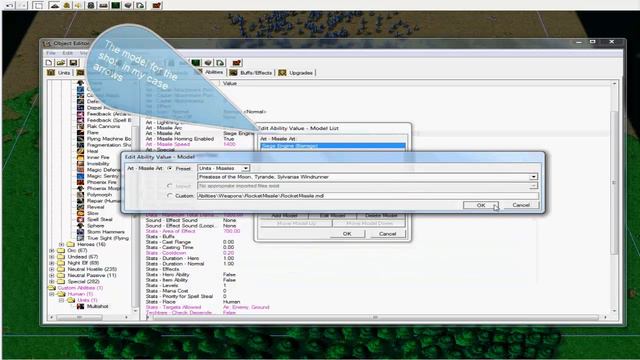Open File menu in Object Editor

pos(51,53)
